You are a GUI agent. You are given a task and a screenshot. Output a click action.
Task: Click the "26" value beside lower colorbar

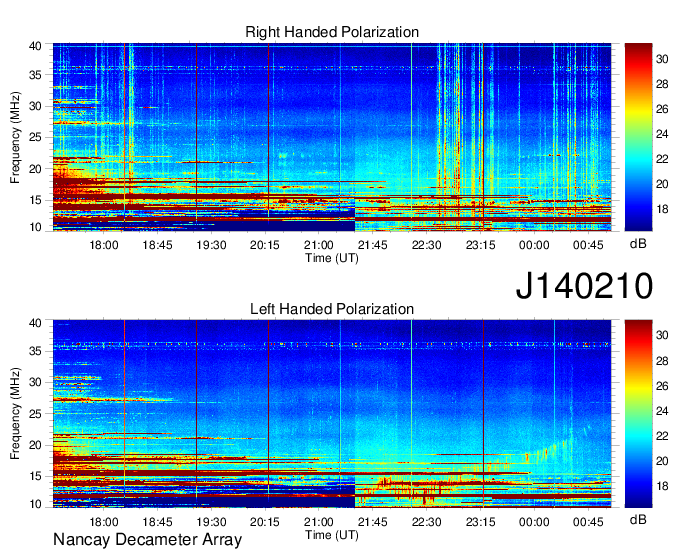coord(662,386)
